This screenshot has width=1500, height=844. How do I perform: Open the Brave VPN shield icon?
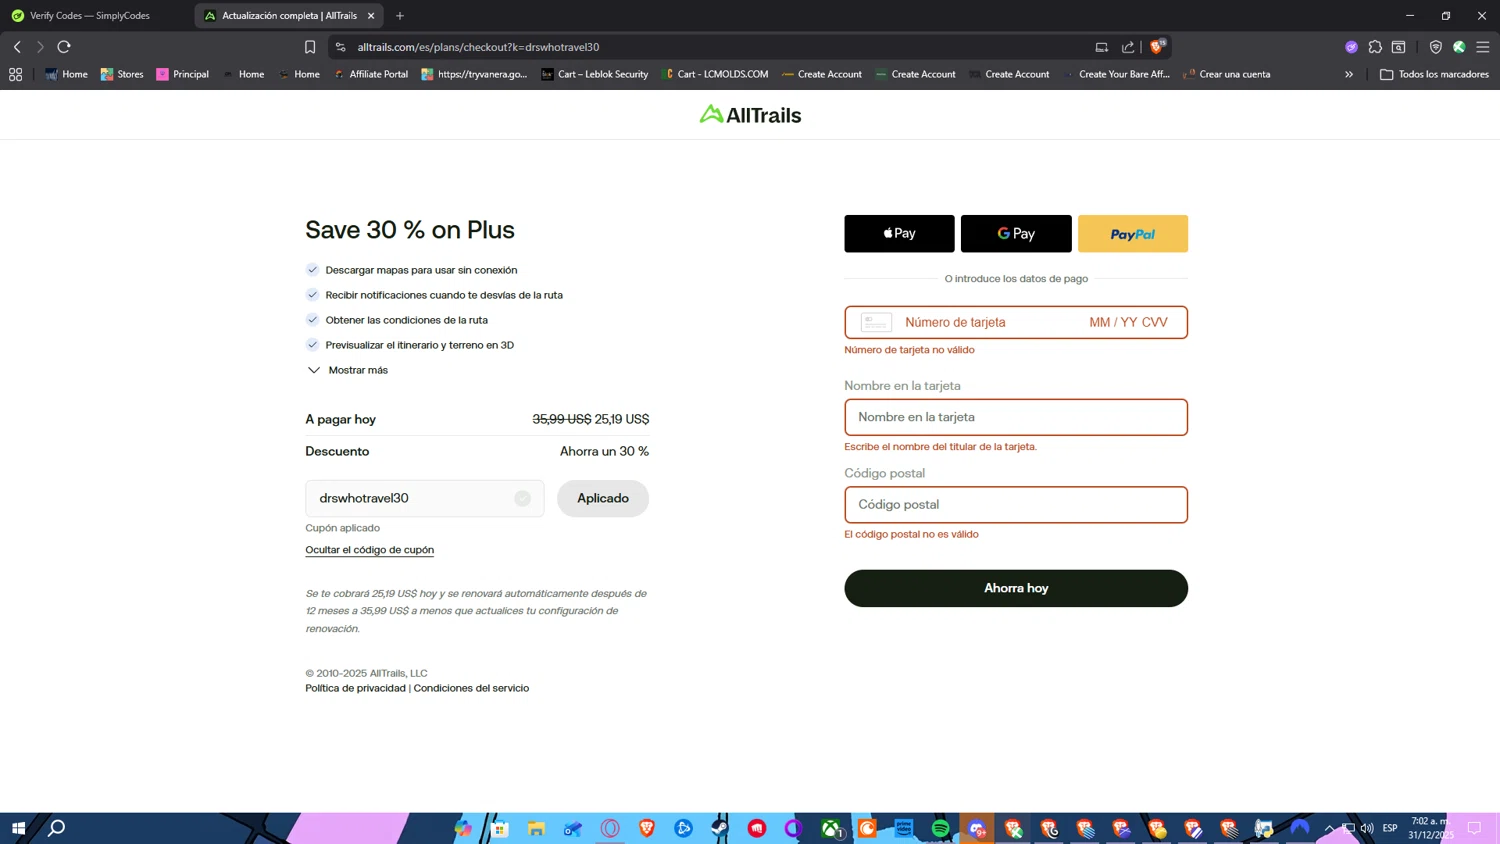(x=1435, y=47)
